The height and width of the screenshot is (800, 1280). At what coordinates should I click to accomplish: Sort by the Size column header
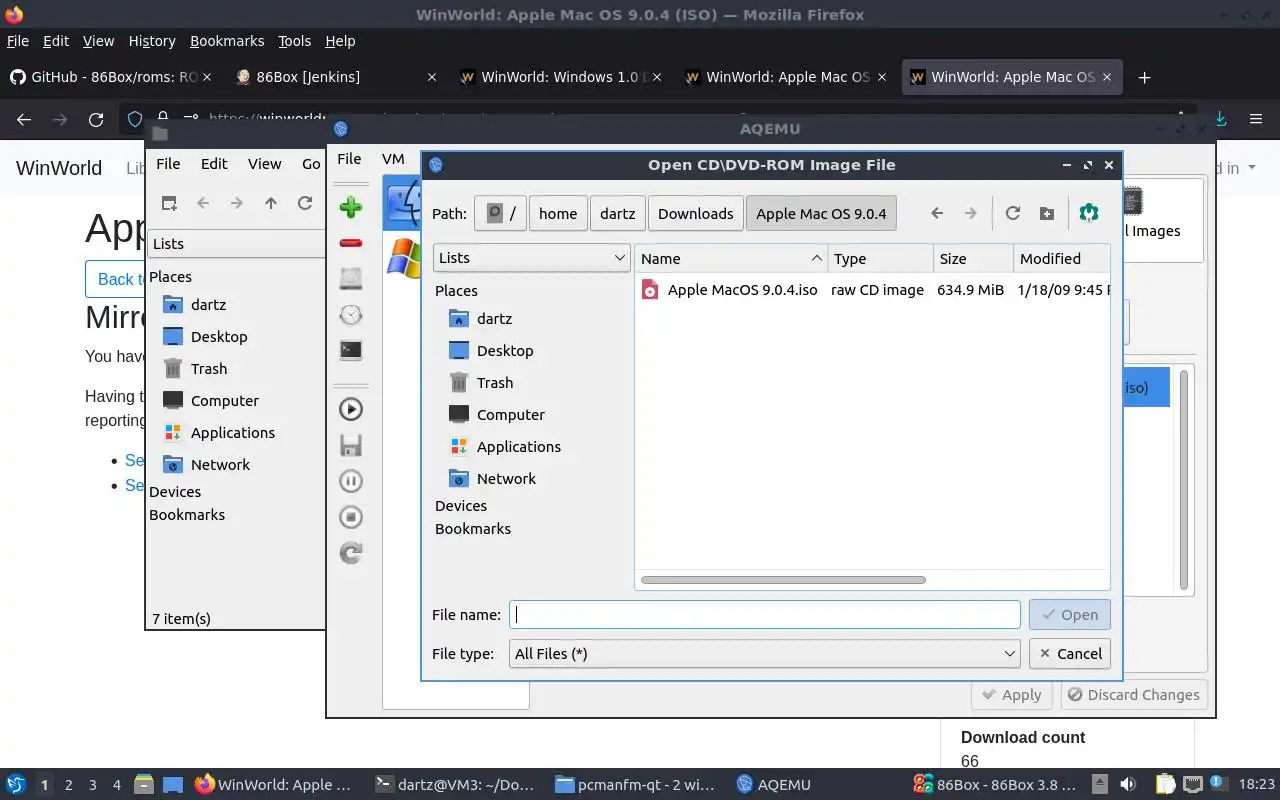click(x=973, y=258)
